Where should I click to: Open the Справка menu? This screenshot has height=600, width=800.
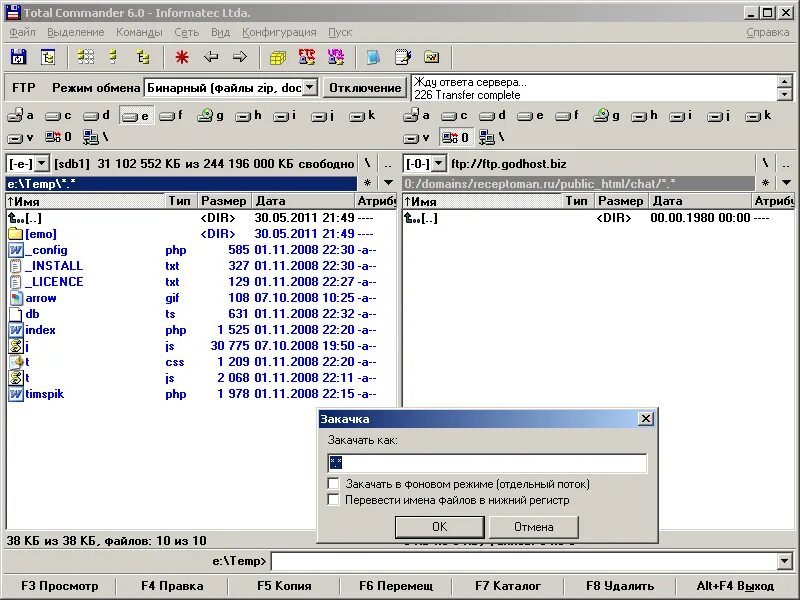767,32
